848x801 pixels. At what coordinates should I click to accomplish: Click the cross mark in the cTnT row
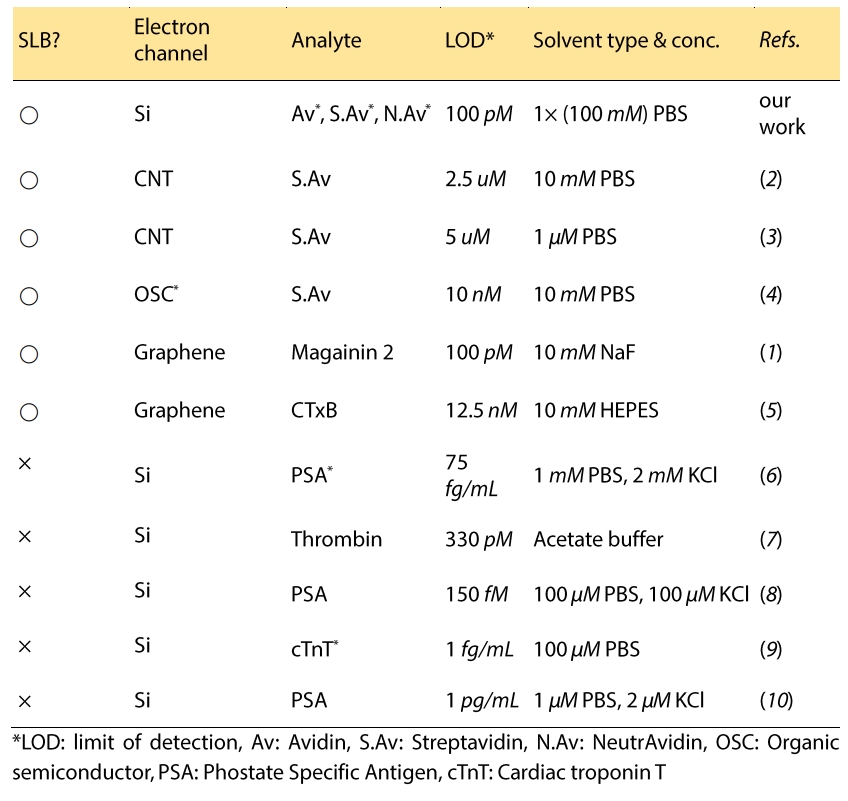point(26,647)
